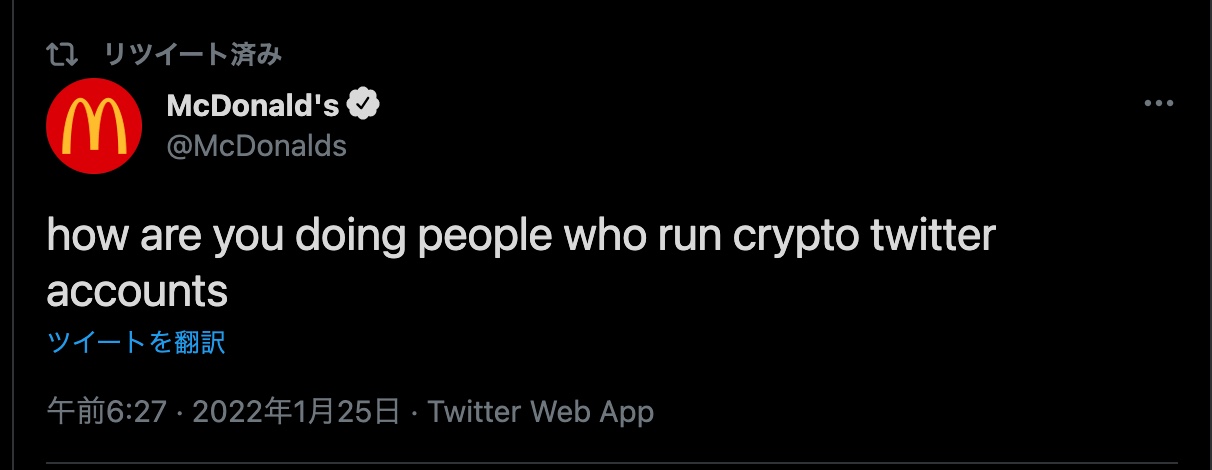Click the verified checkmark badge
The width and height of the screenshot is (1212, 470).
[363, 104]
